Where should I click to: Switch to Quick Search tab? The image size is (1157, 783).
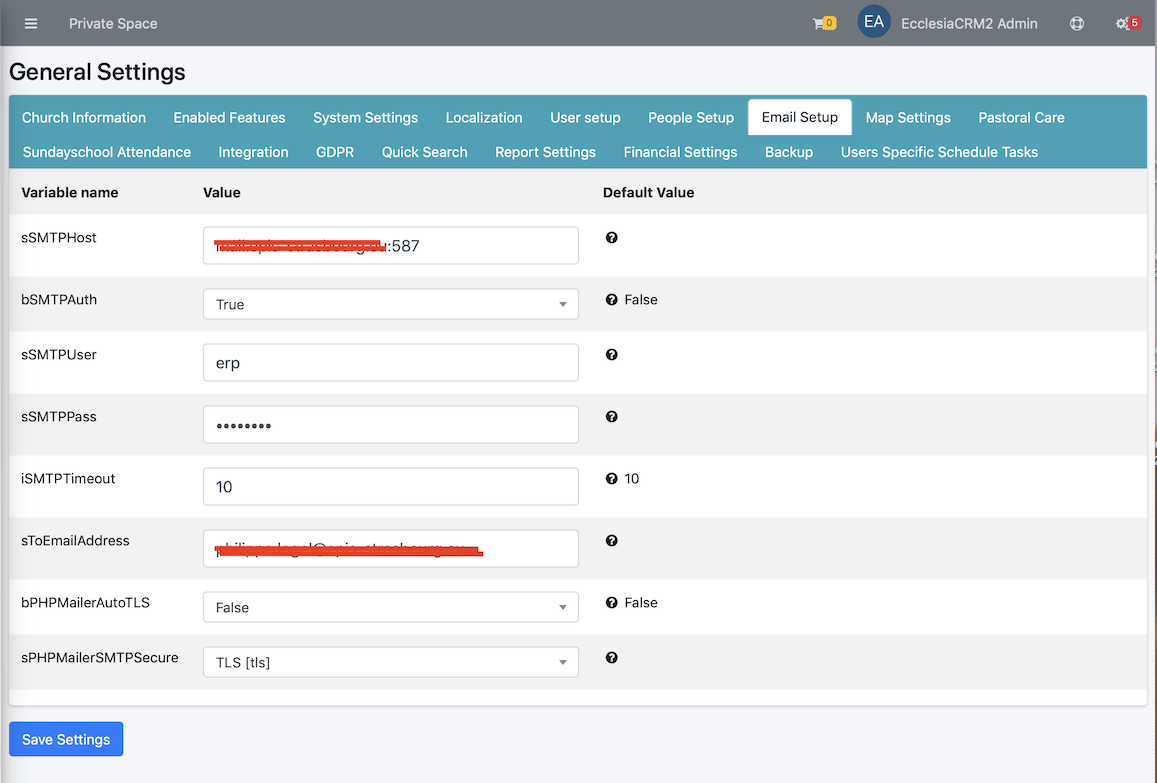[424, 152]
